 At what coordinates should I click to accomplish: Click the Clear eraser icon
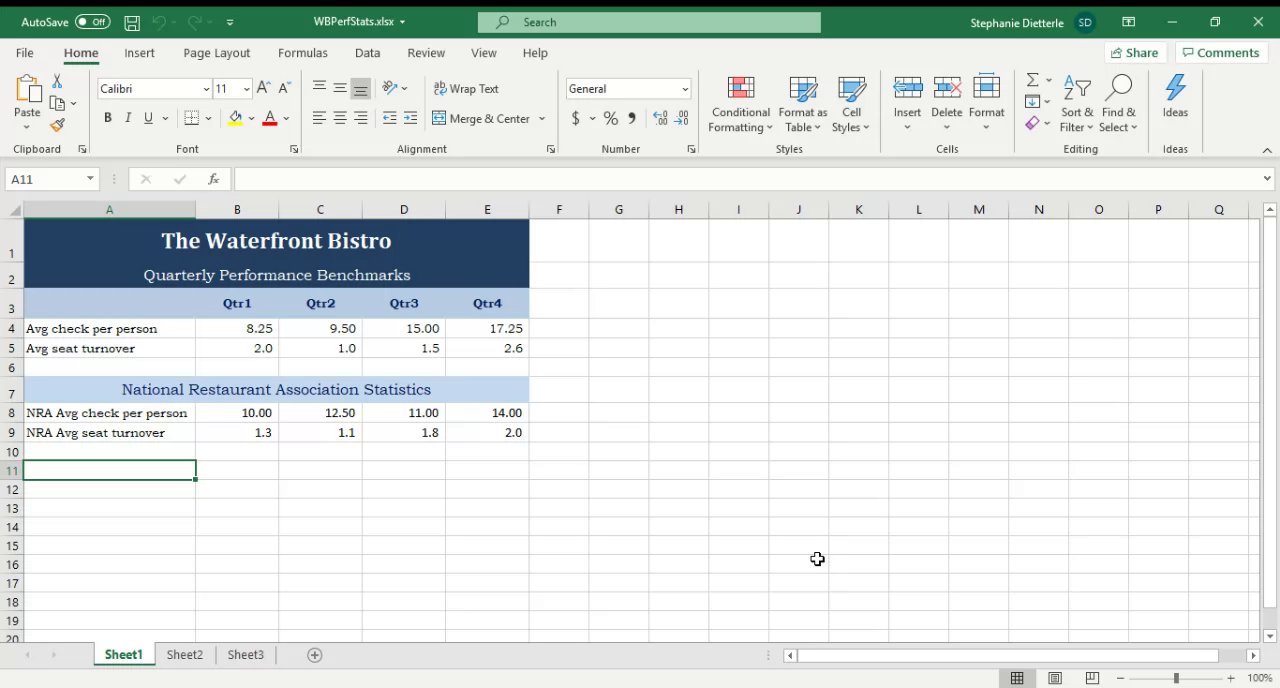[x=1033, y=123]
